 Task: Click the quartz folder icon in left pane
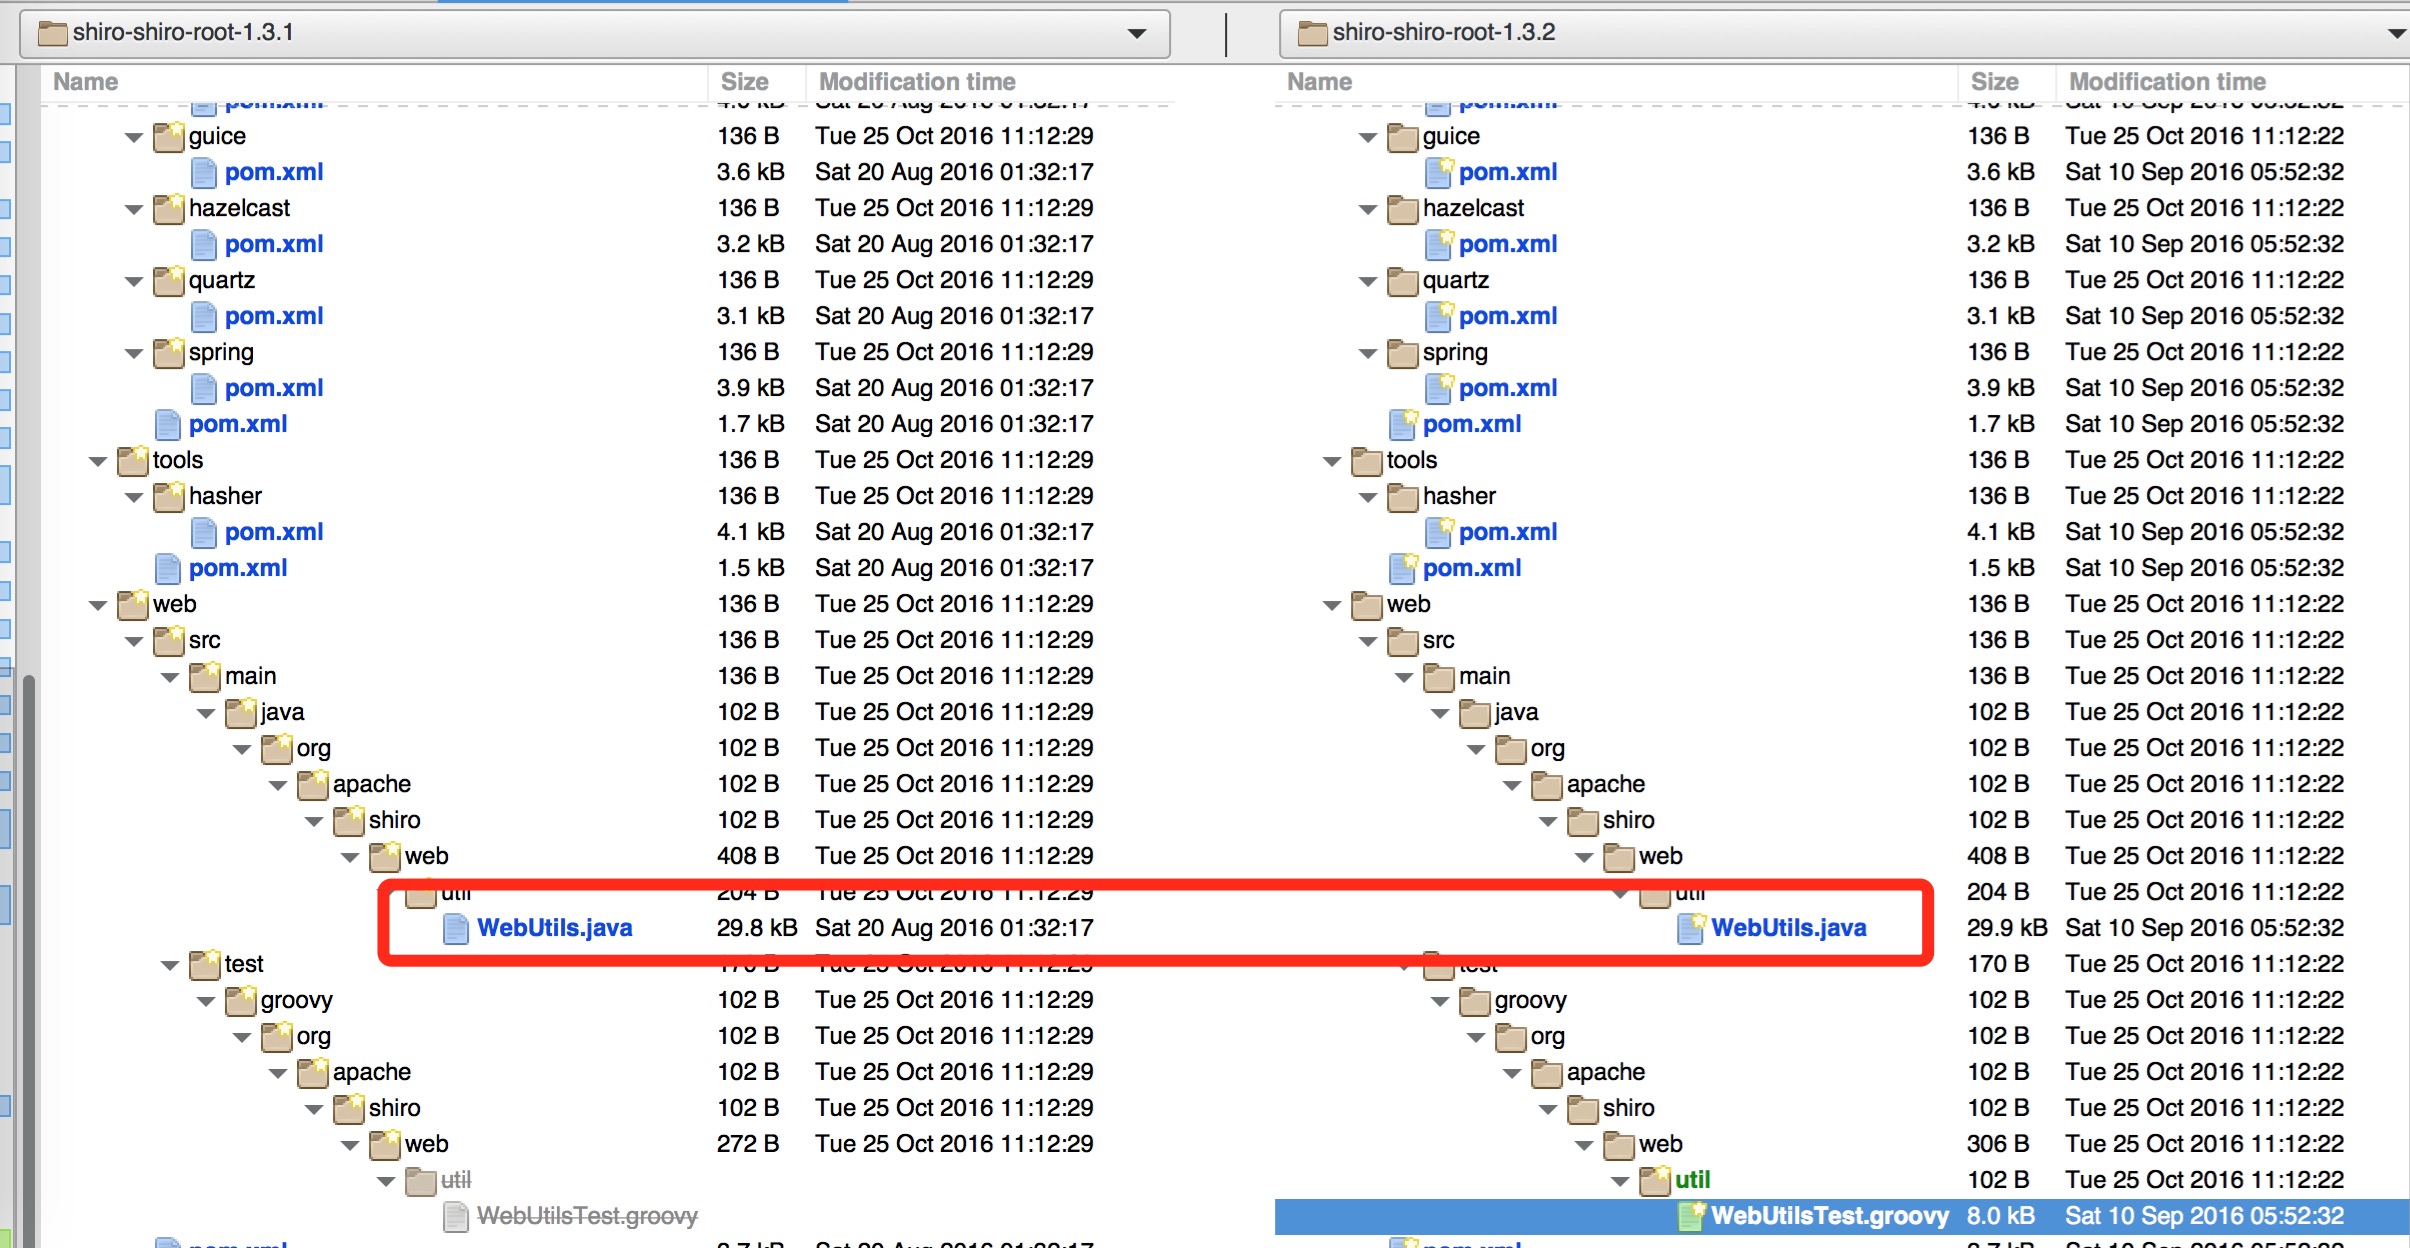coord(168,281)
